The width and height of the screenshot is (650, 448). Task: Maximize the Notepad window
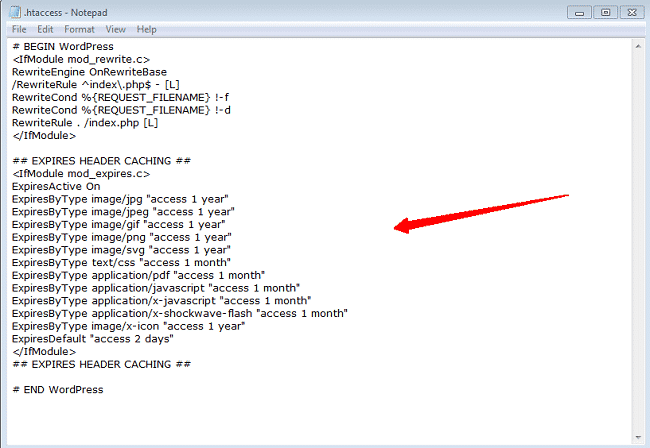pyautogui.click(x=604, y=12)
